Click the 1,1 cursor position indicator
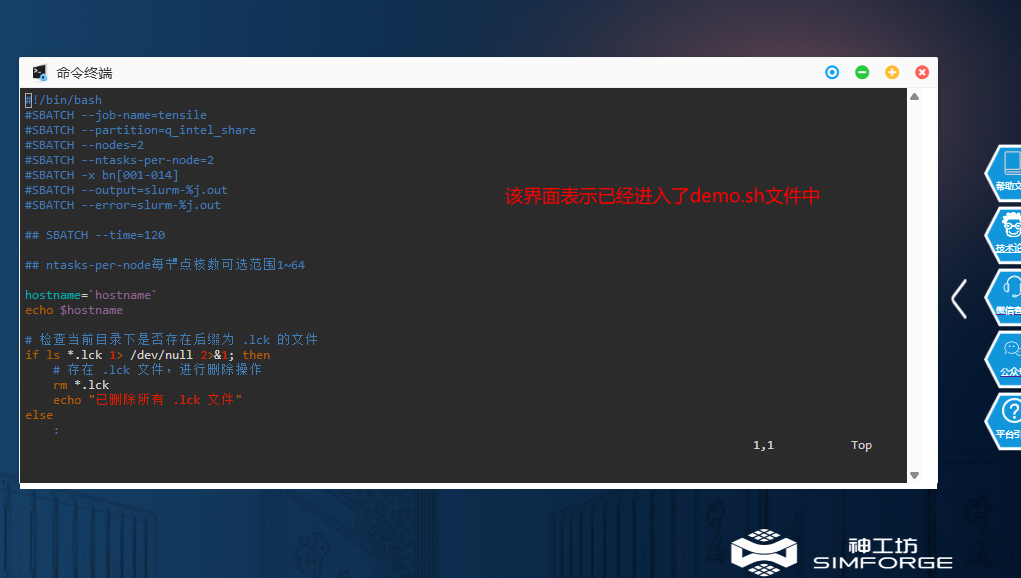Screen dimensions: 1021x578 (x=763, y=445)
